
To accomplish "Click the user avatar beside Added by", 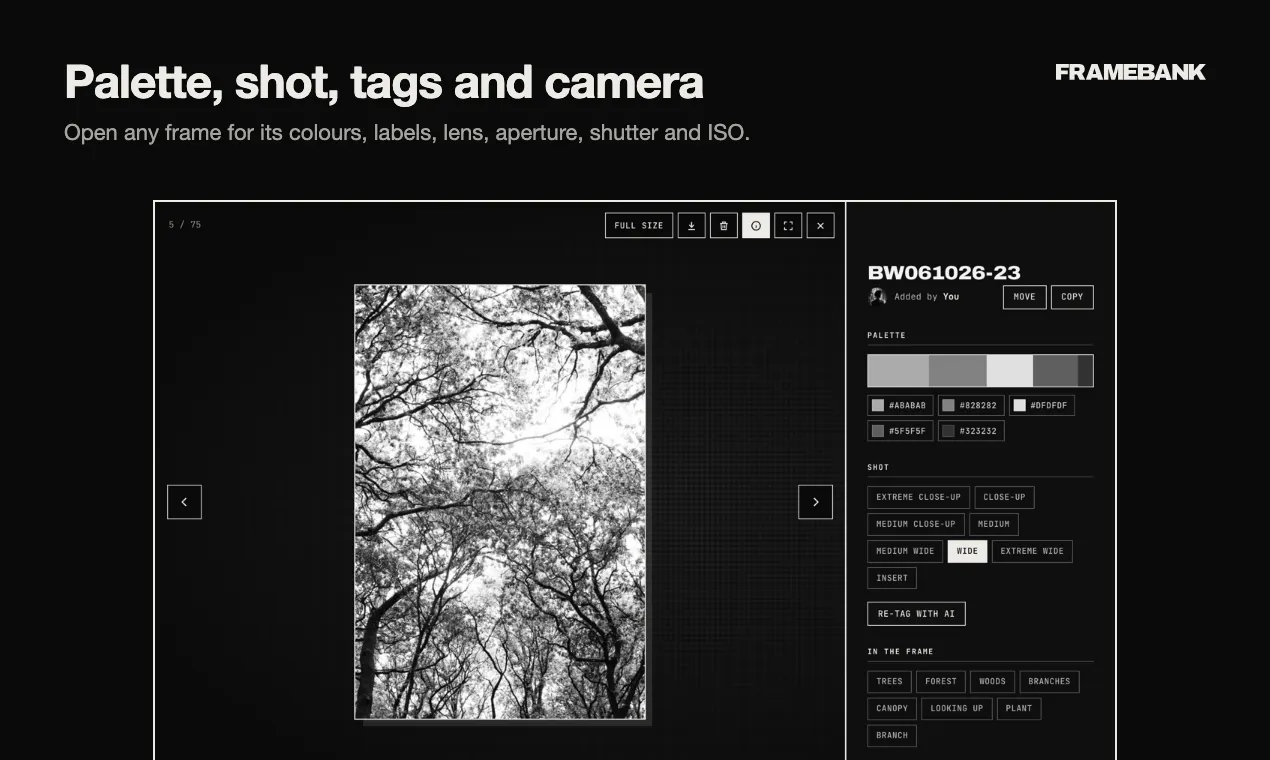I will (878, 296).
